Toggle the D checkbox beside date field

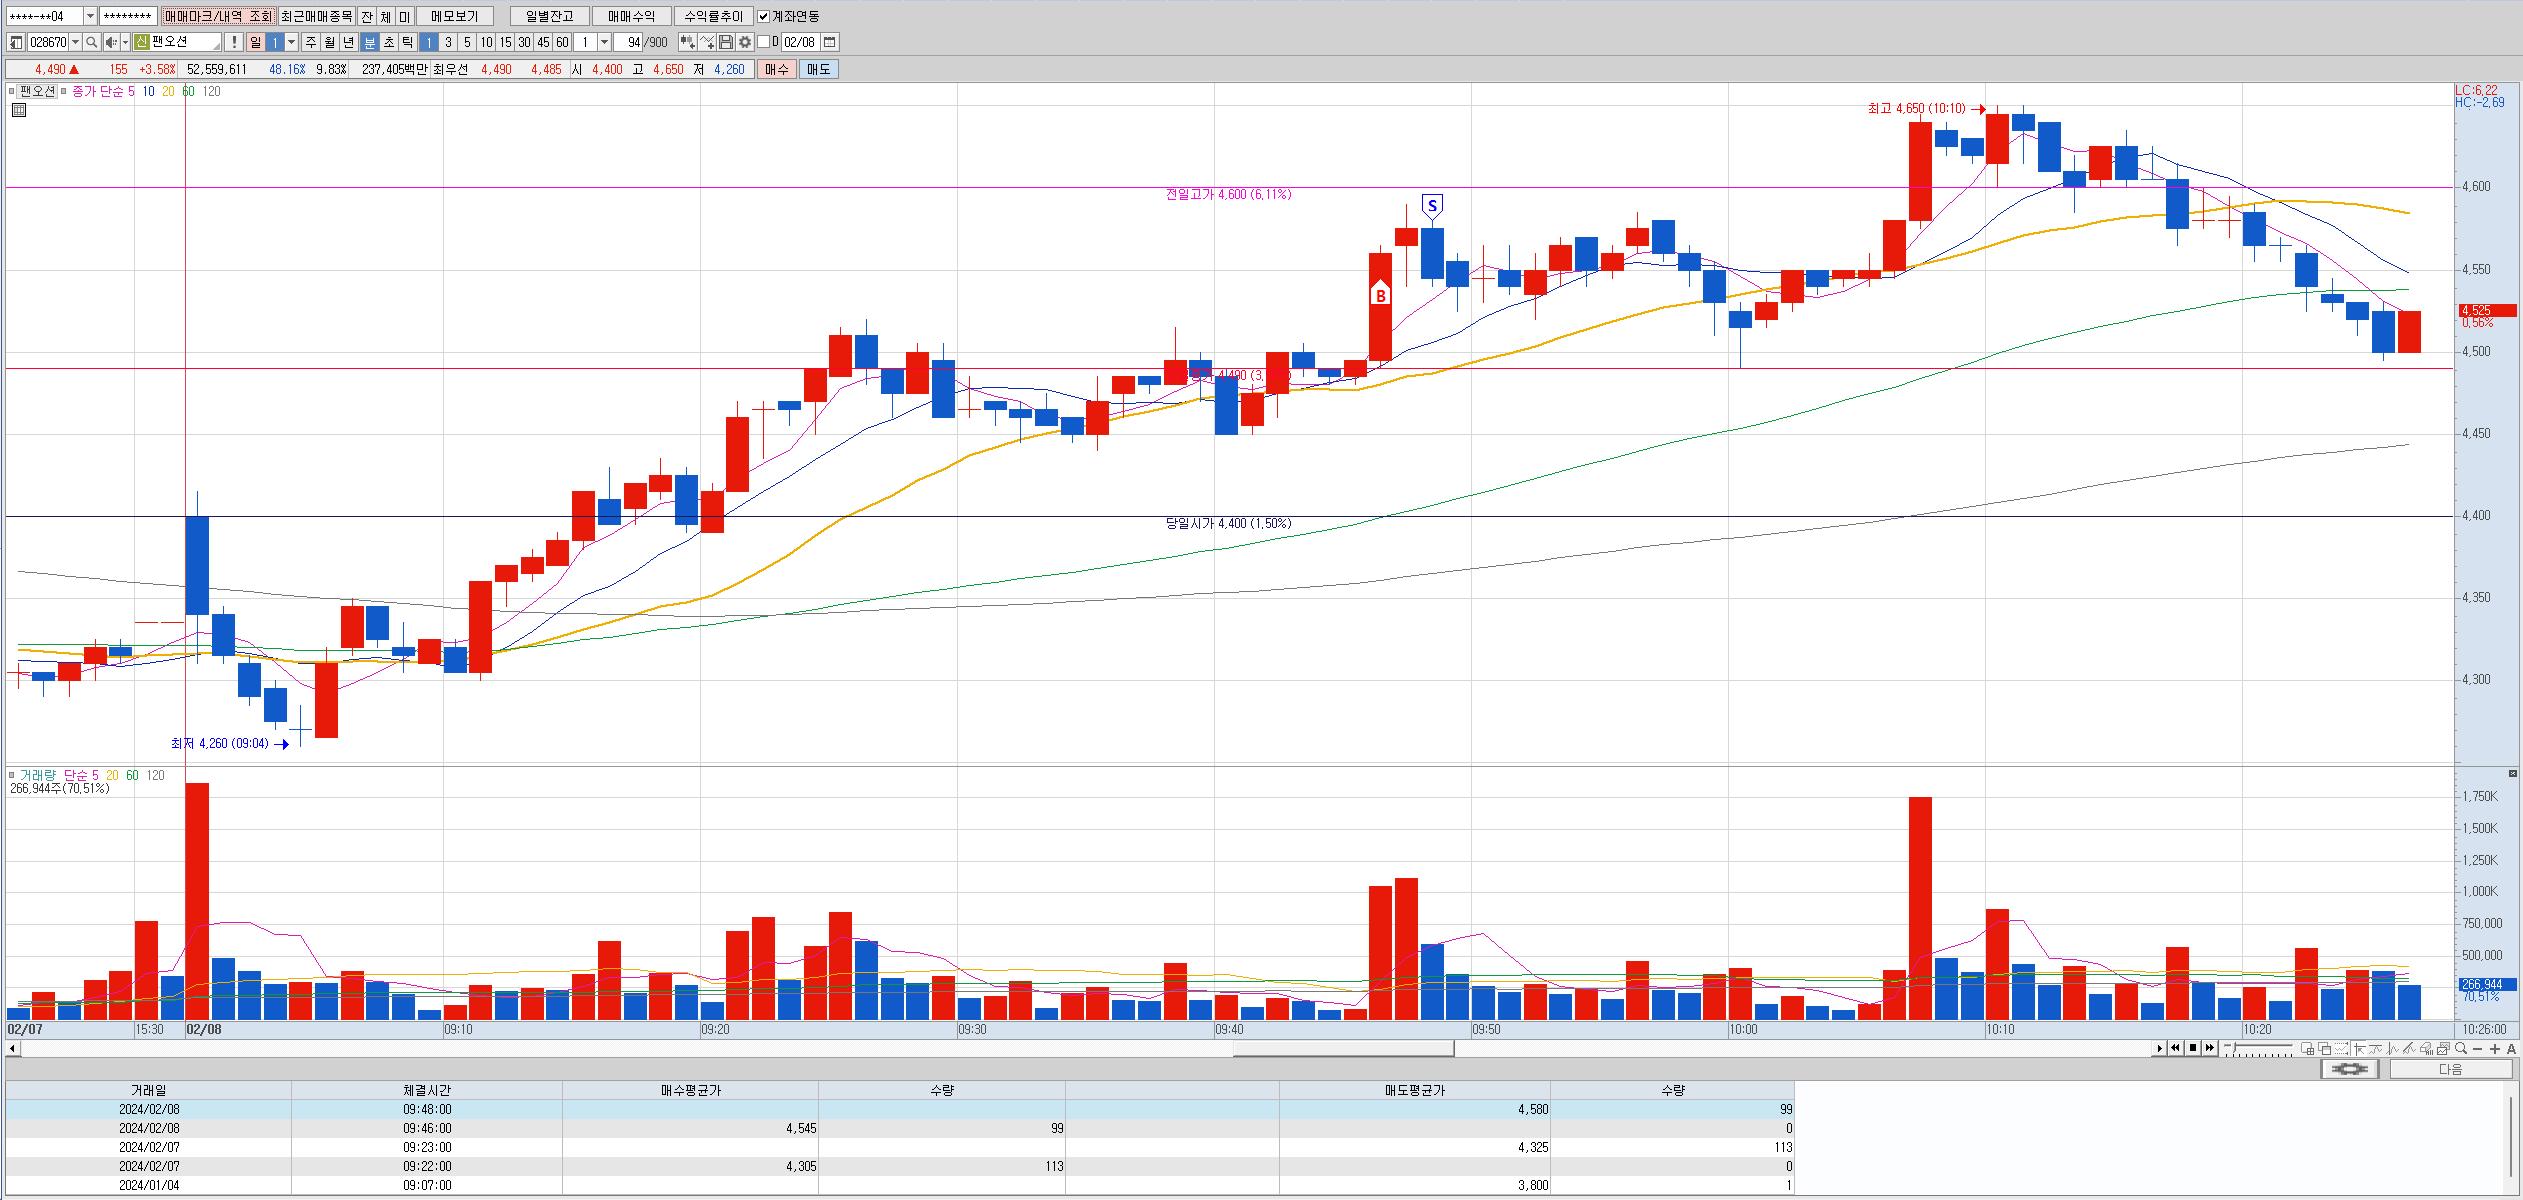(763, 42)
